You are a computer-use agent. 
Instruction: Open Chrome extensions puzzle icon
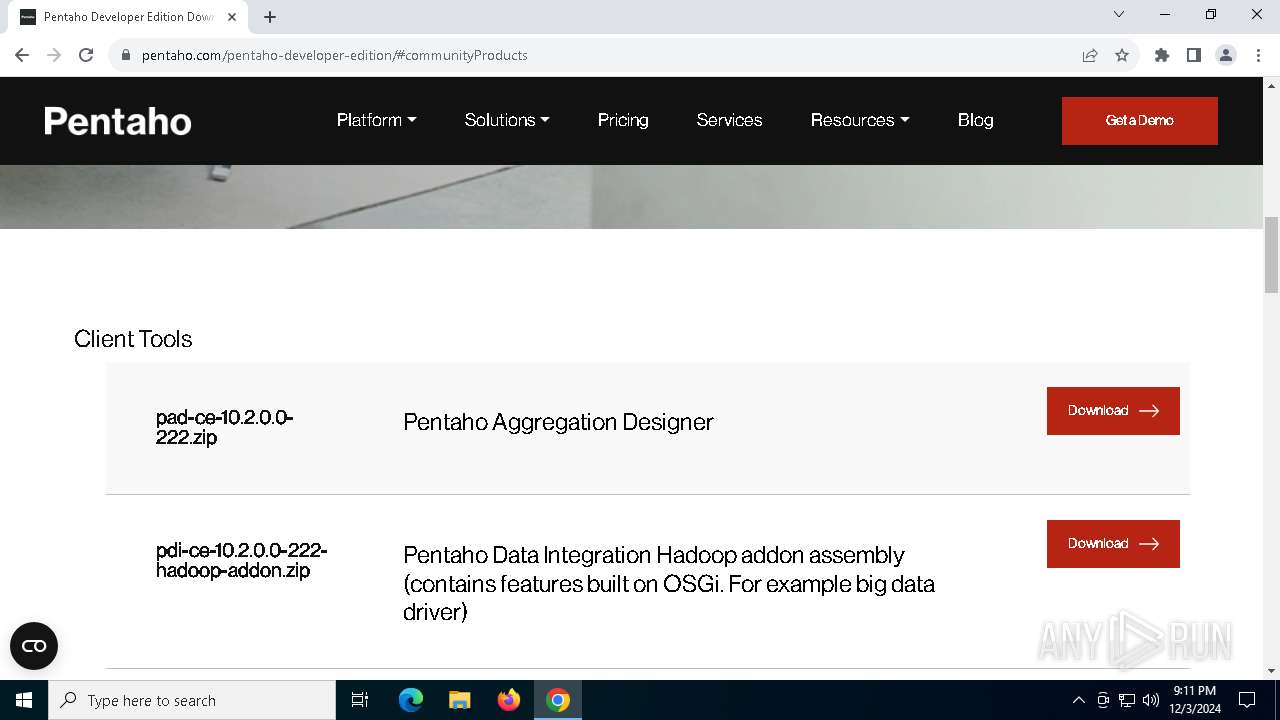point(1162,55)
